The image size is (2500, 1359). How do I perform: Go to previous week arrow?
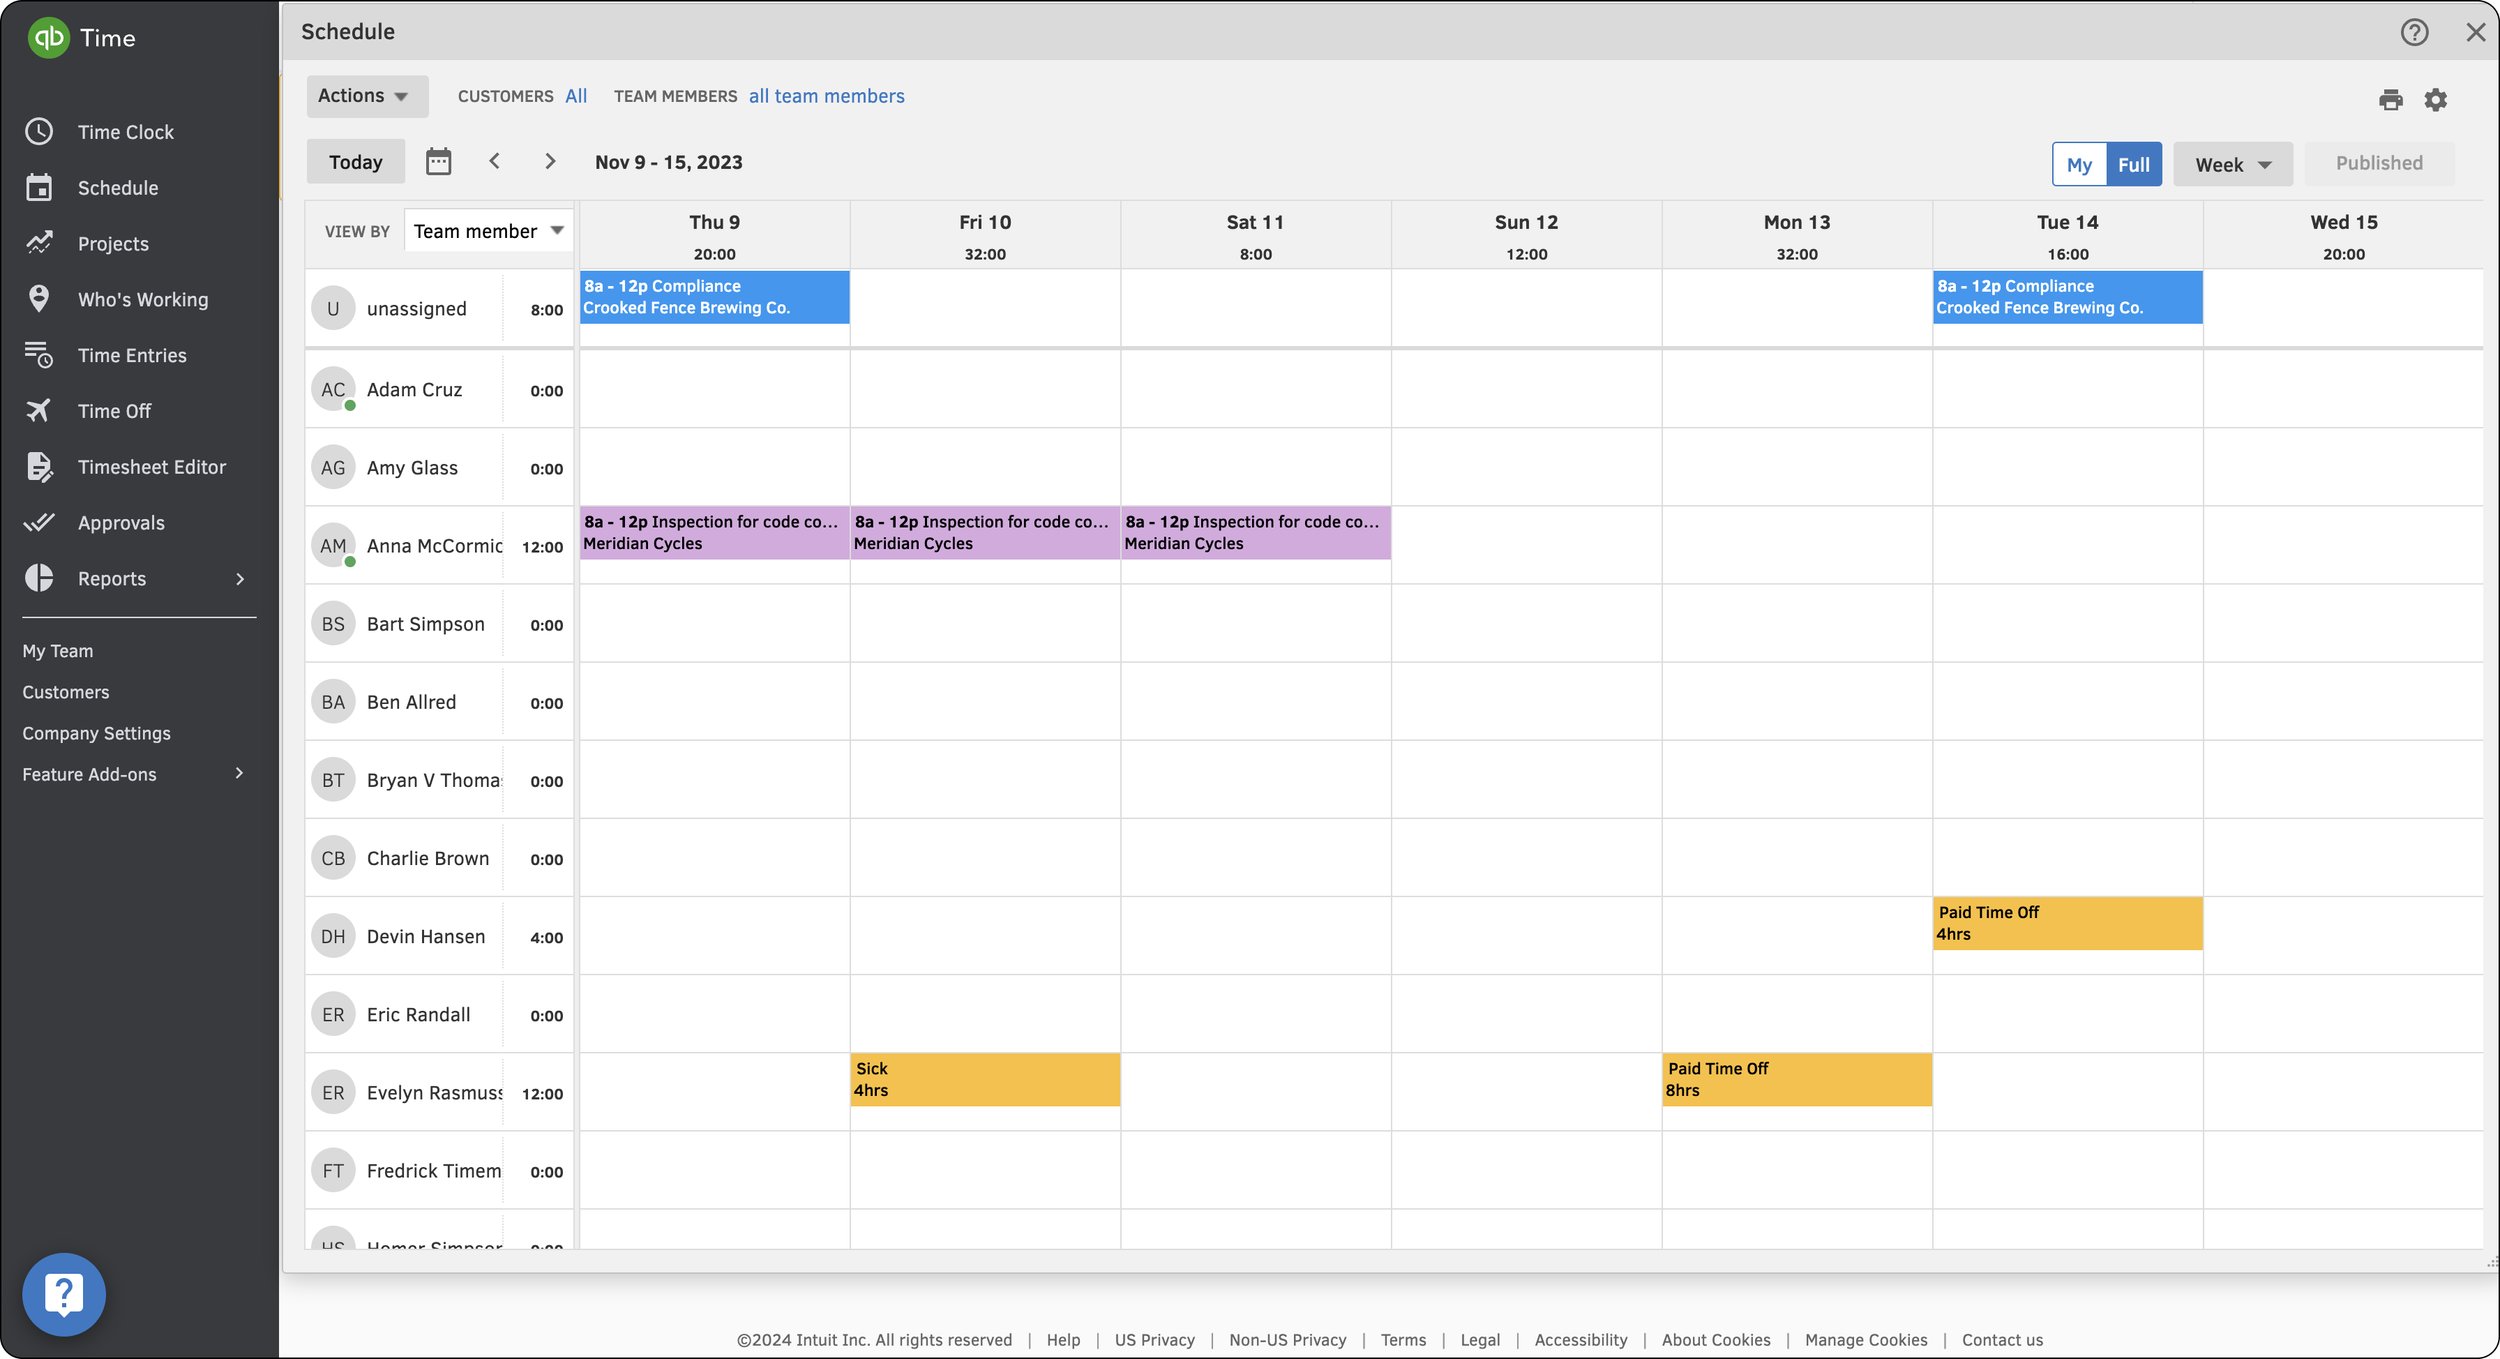pos(495,162)
